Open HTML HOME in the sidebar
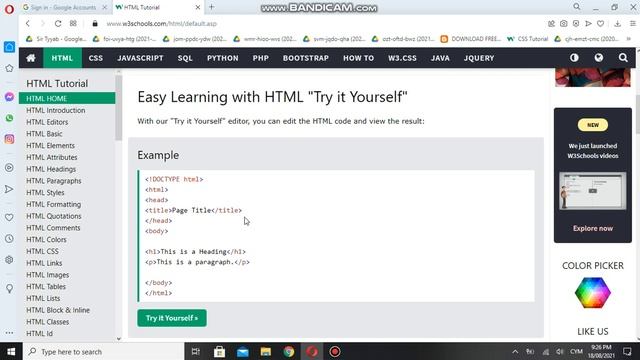The image size is (640, 360). point(67,98)
